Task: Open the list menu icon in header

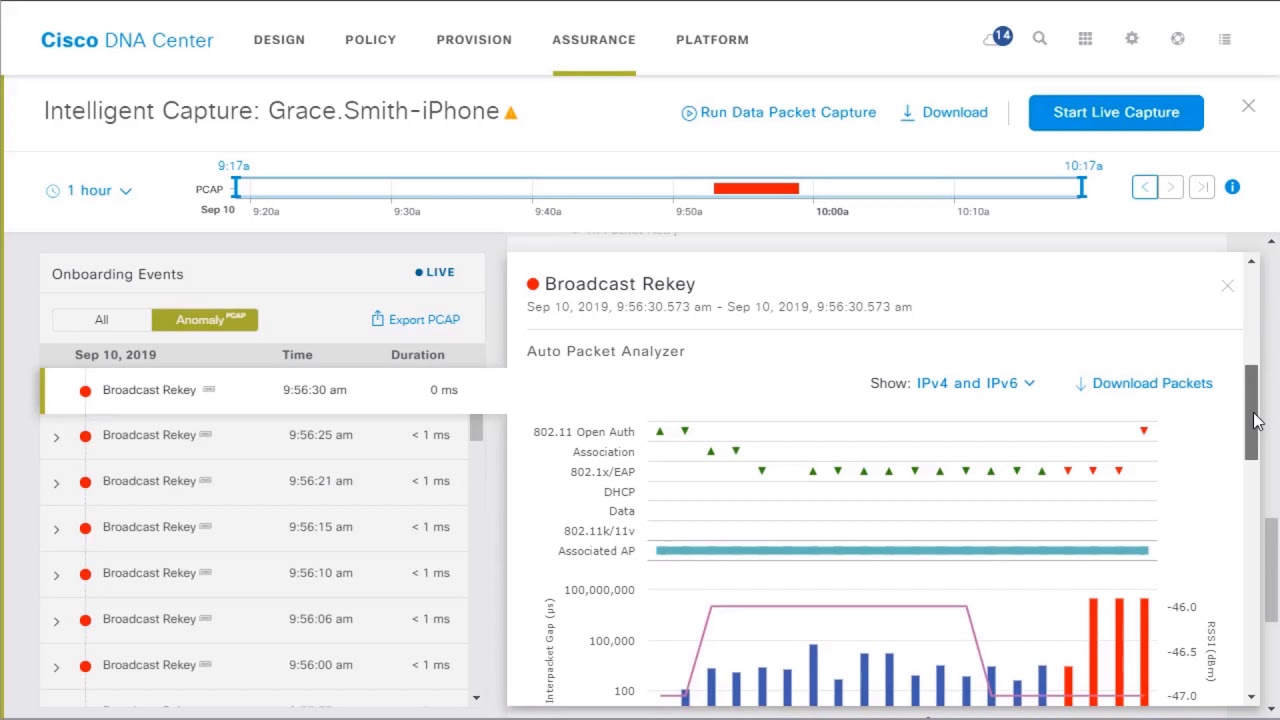Action: [x=1225, y=39]
